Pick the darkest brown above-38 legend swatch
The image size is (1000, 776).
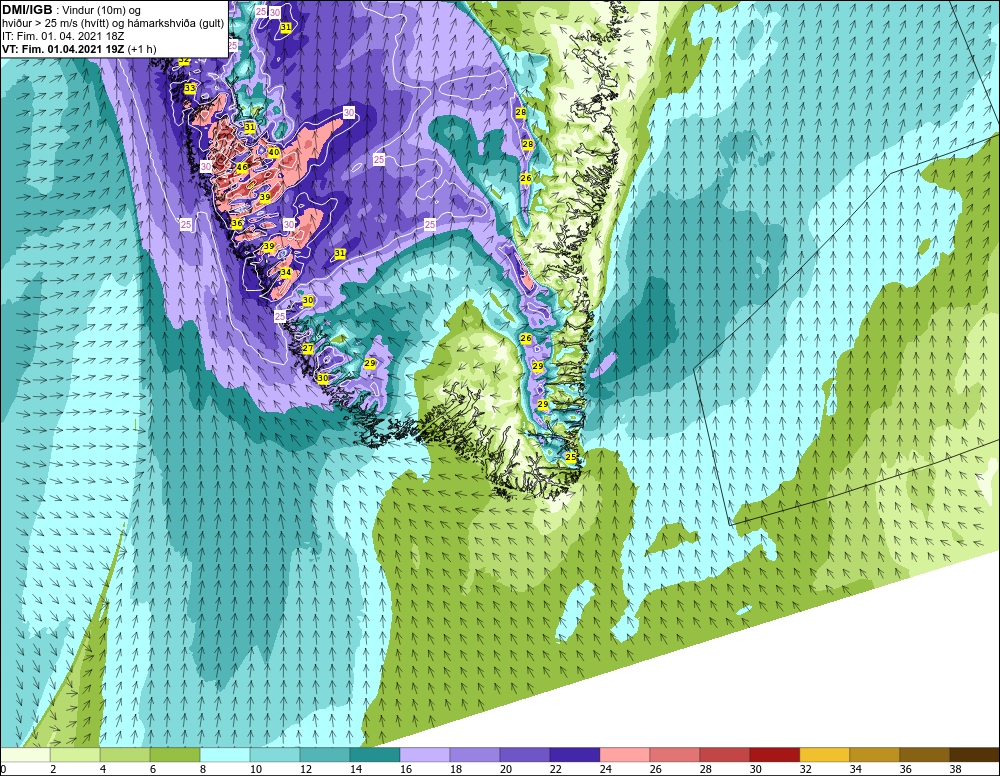click(974, 755)
